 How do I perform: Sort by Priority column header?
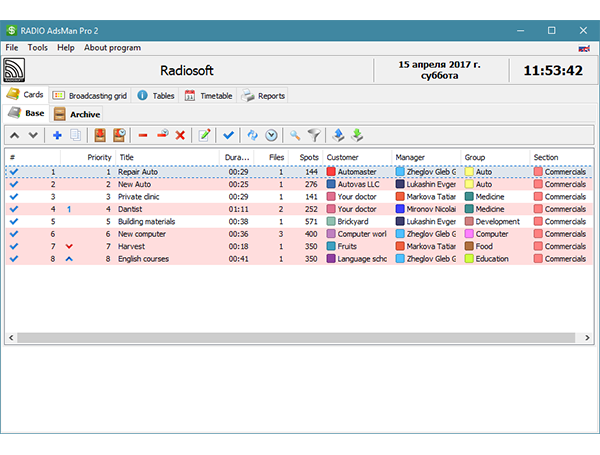click(88, 157)
